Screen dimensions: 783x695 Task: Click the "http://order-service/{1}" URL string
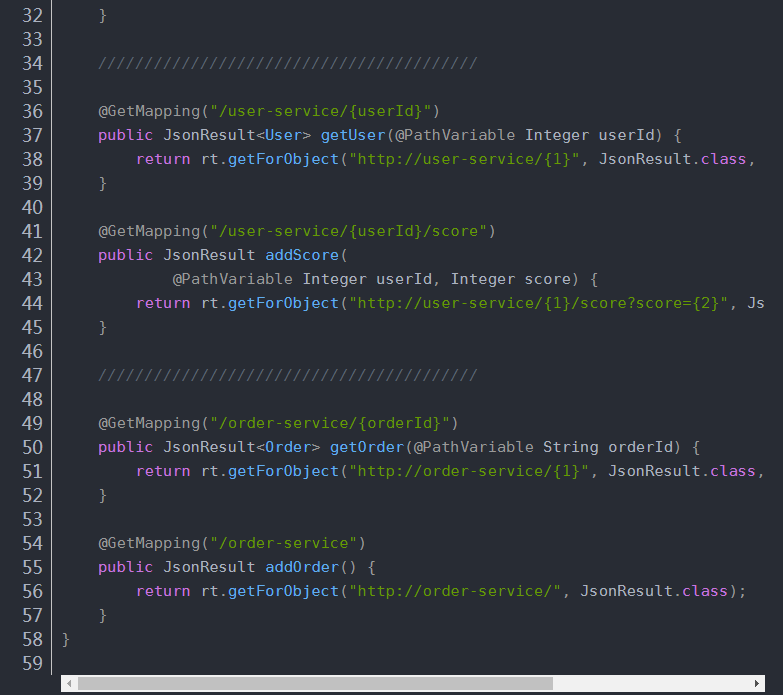468,471
